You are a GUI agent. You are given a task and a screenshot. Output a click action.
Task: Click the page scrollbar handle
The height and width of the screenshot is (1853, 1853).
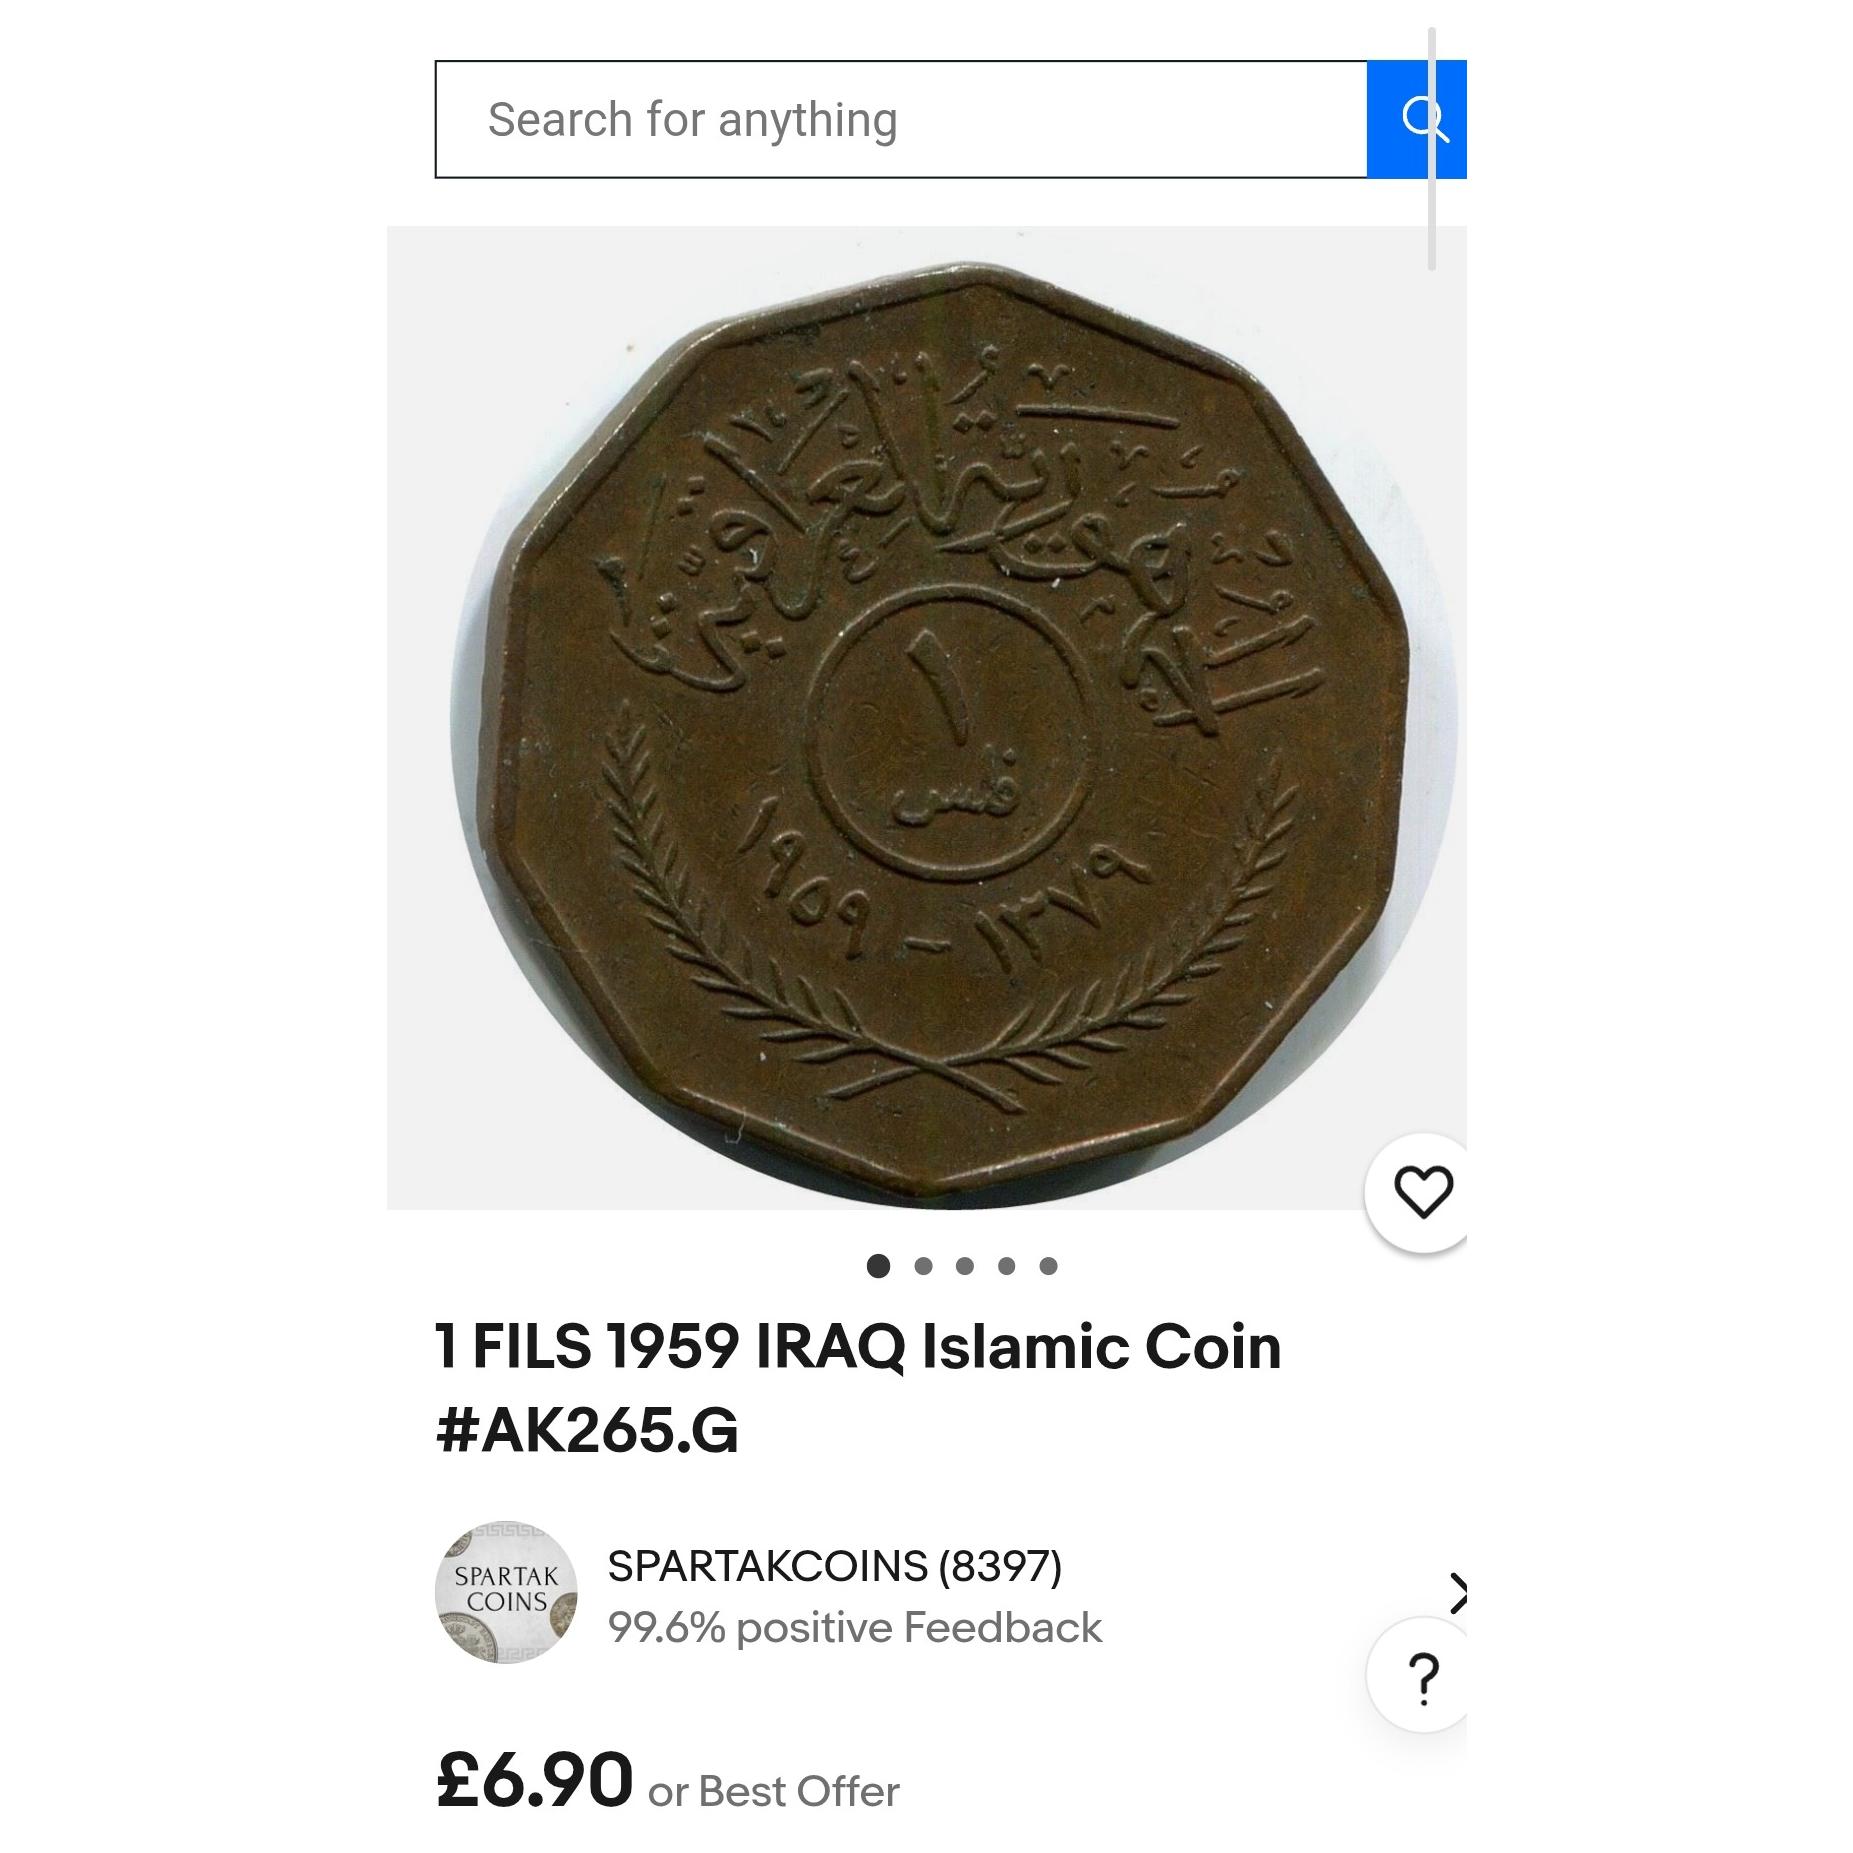1432,149
